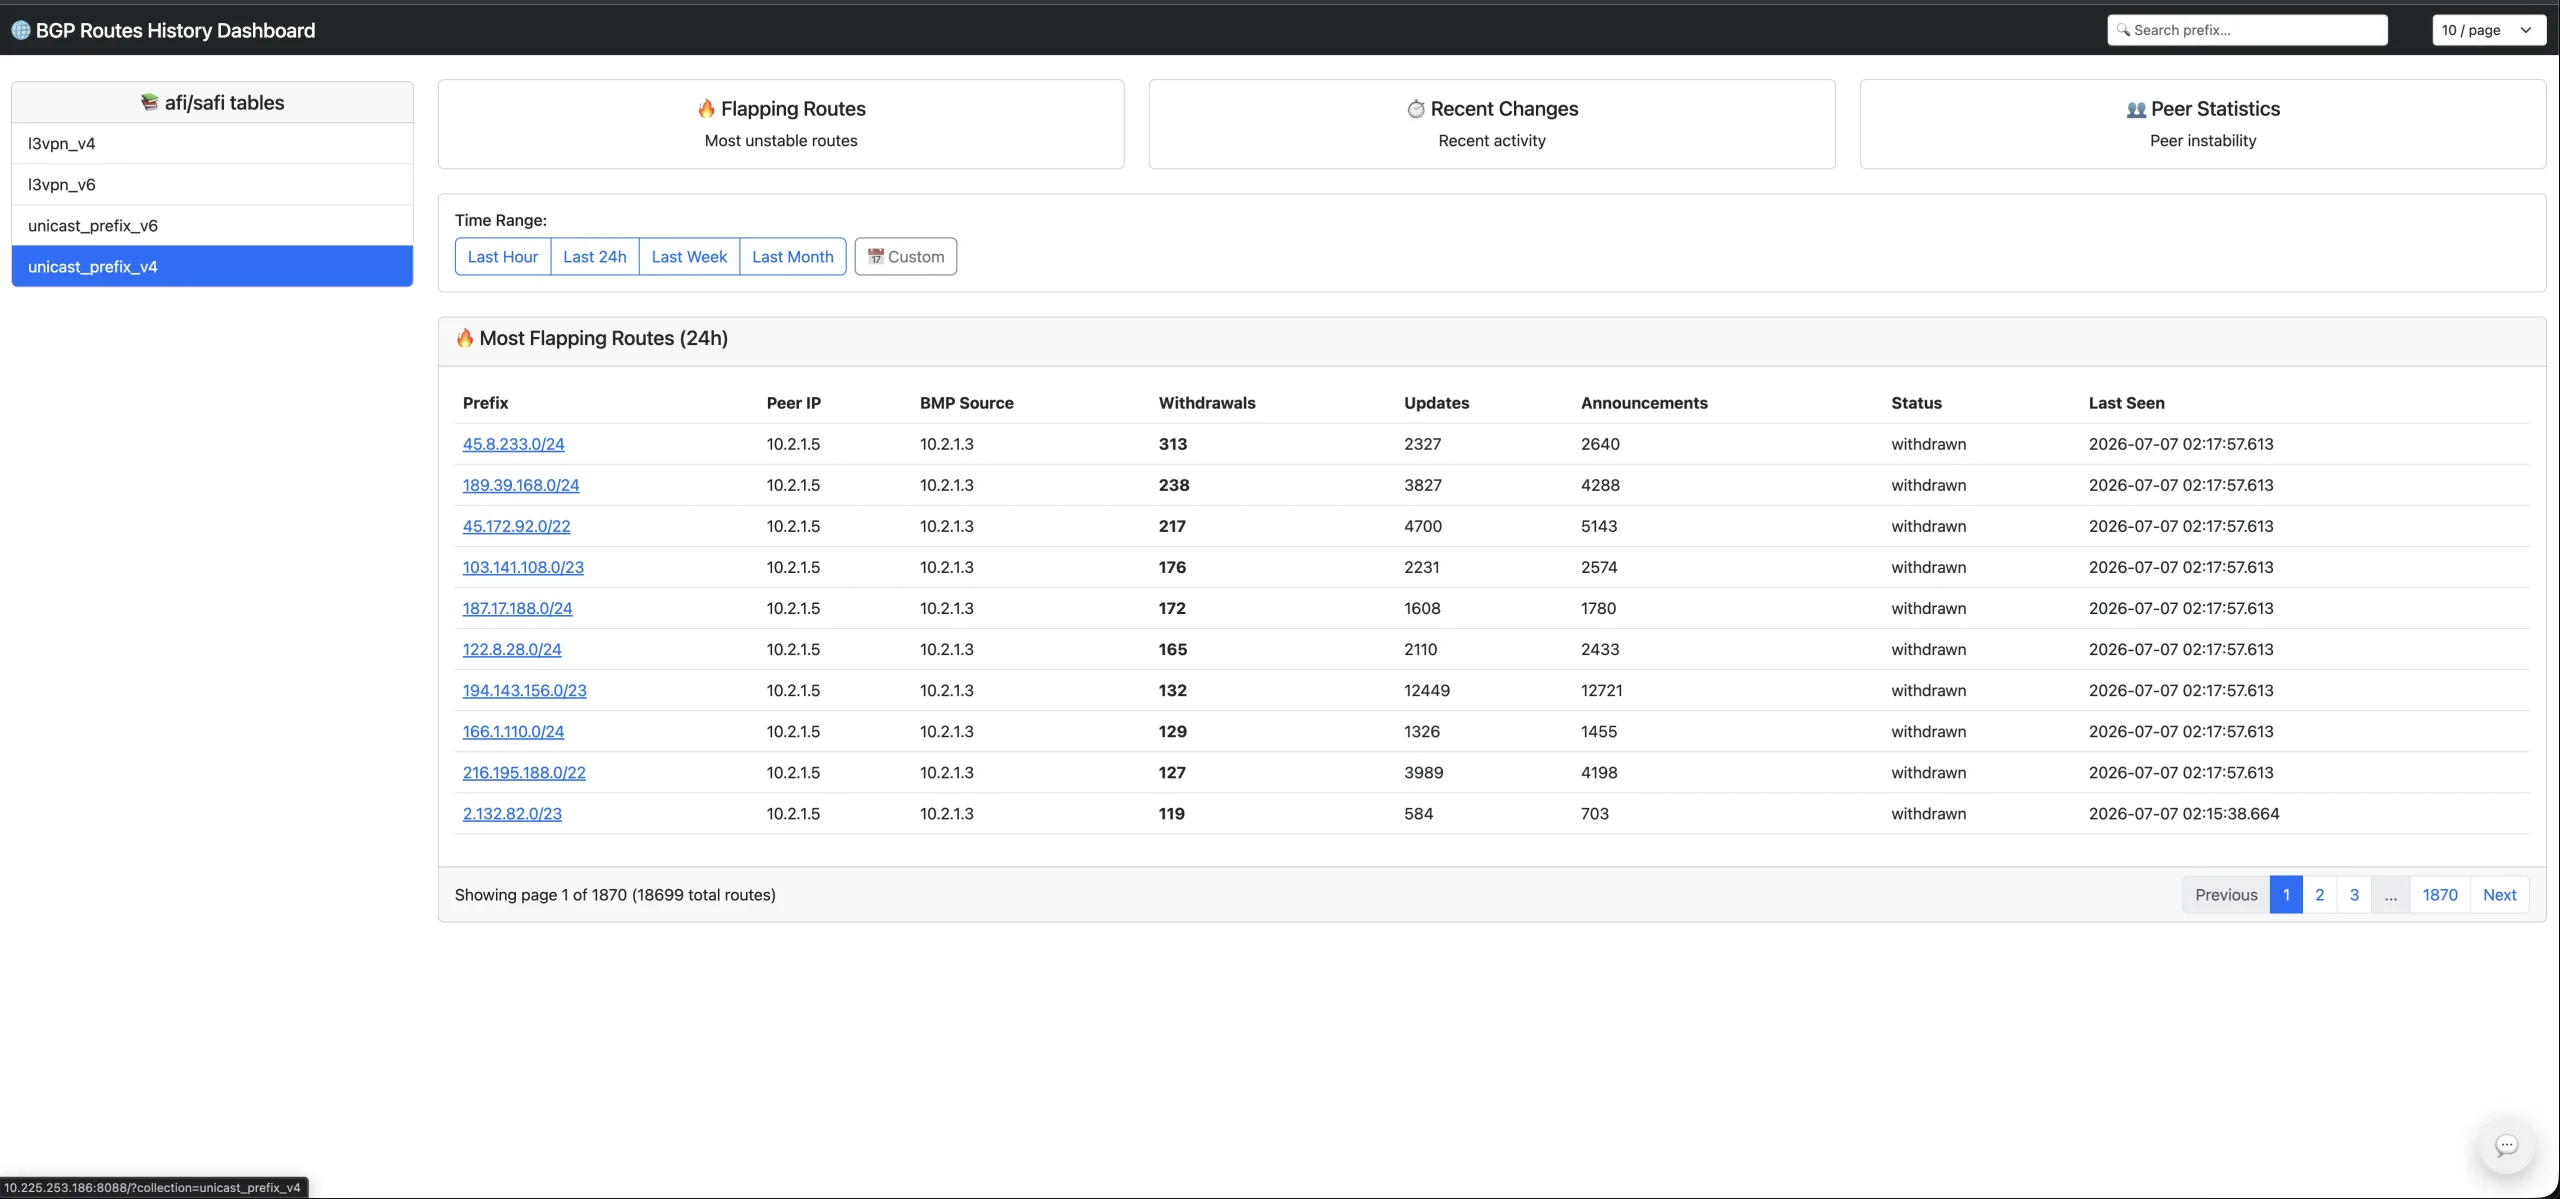This screenshot has height=1199, width=2560.
Task: Click the stopwatch icon on Recent Changes
Action: 1416,108
